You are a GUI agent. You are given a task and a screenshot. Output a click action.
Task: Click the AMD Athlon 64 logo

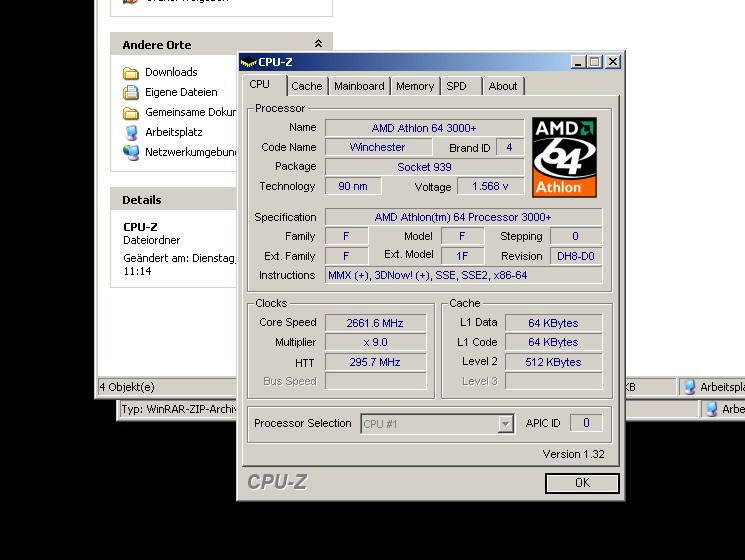point(564,157)
